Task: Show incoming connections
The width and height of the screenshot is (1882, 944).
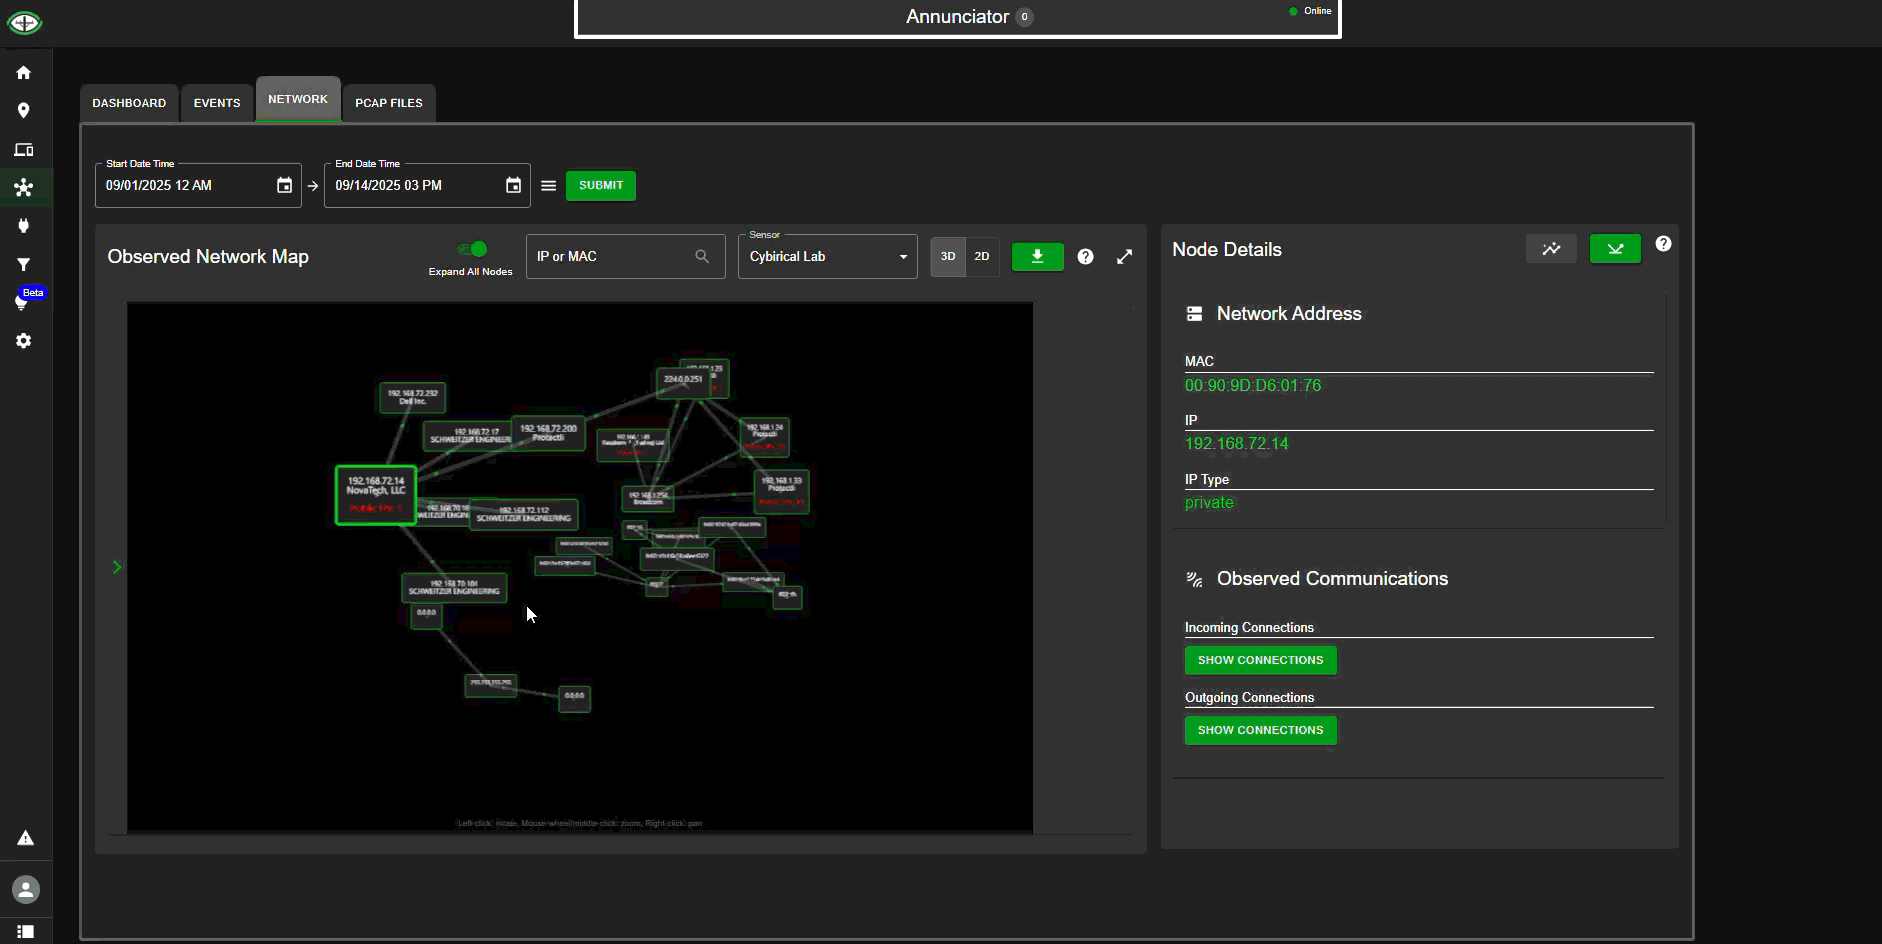Action: 1259,660
